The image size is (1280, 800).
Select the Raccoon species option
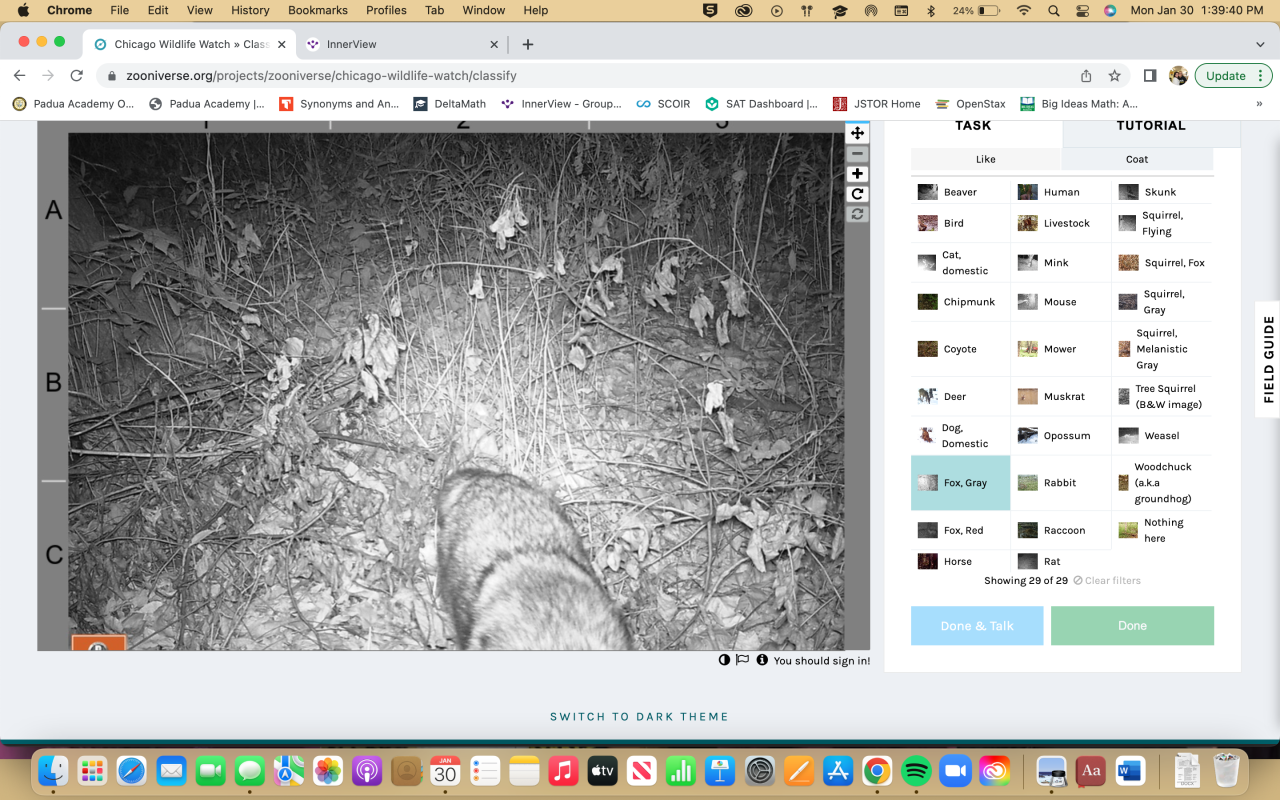[1061, 530]
